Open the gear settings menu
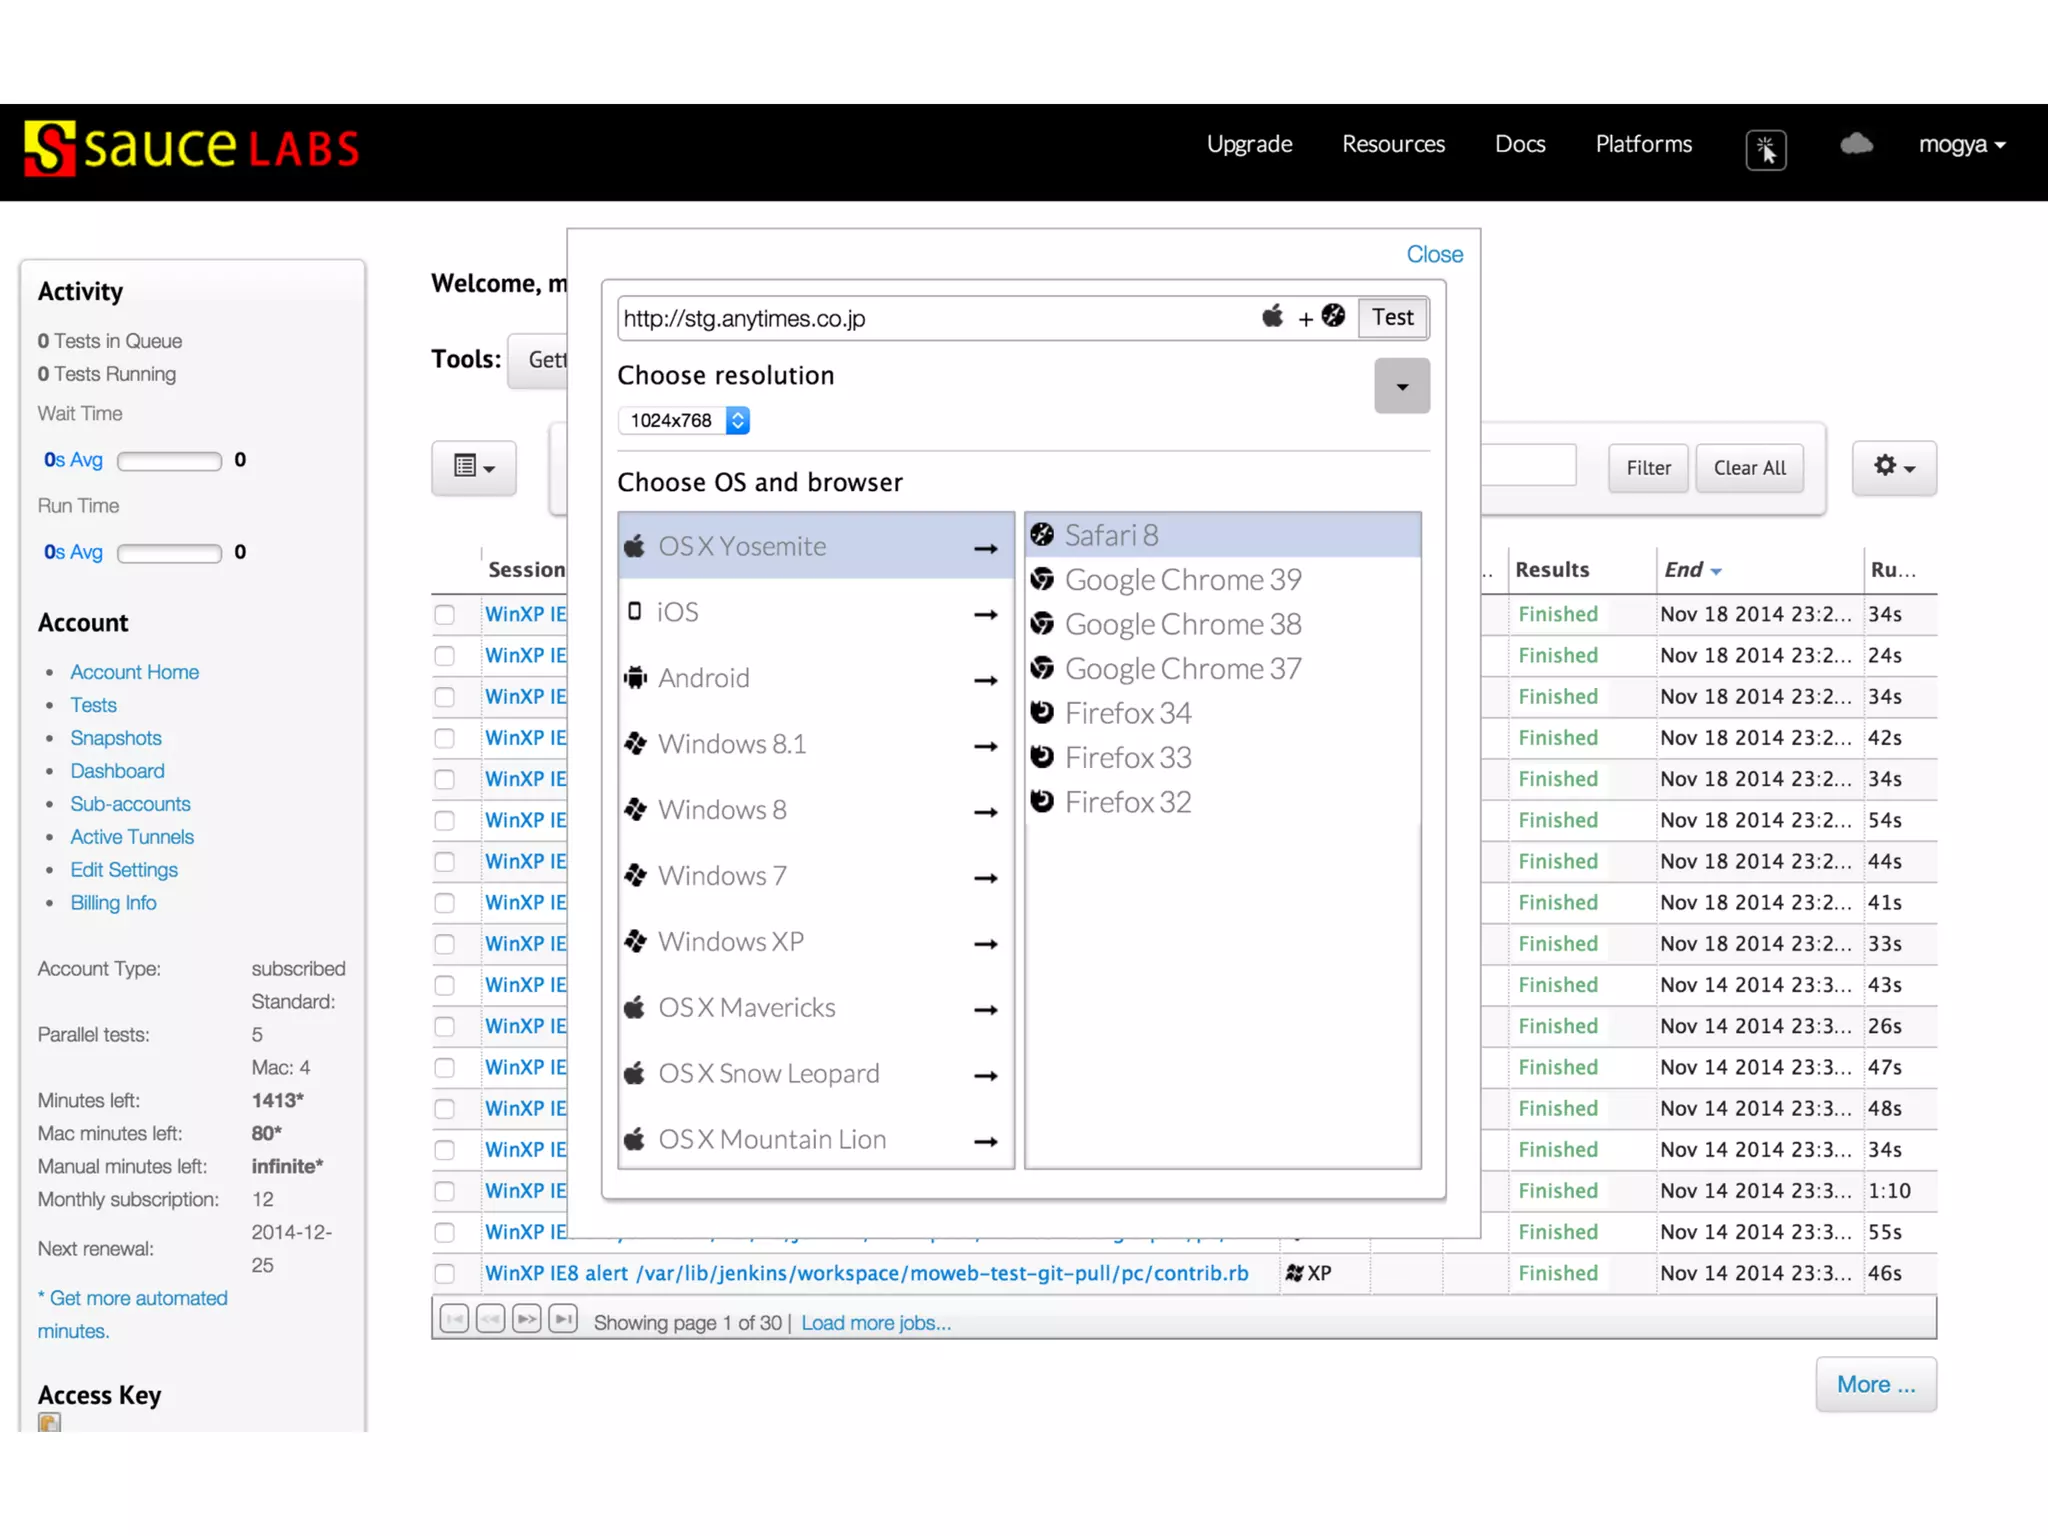 pos(1893,467)
